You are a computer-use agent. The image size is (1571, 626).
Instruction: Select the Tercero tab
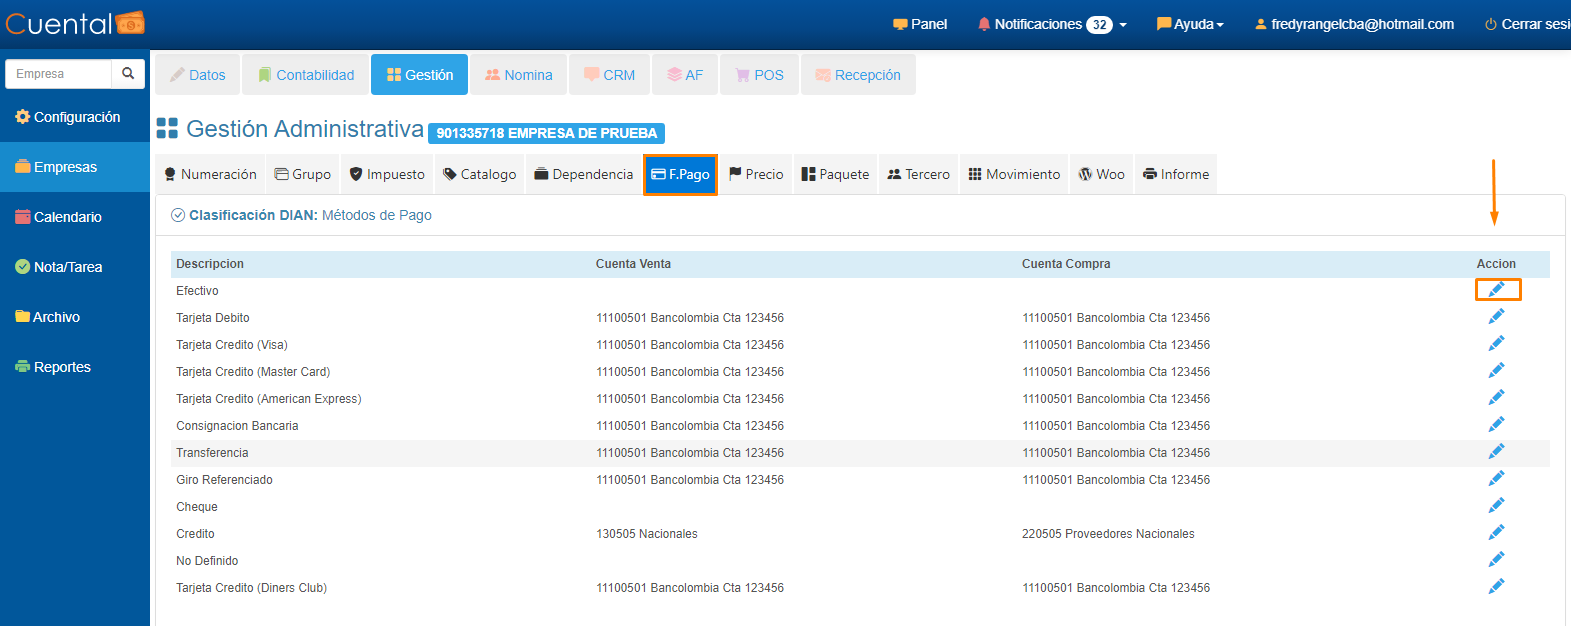click(918, 174)
